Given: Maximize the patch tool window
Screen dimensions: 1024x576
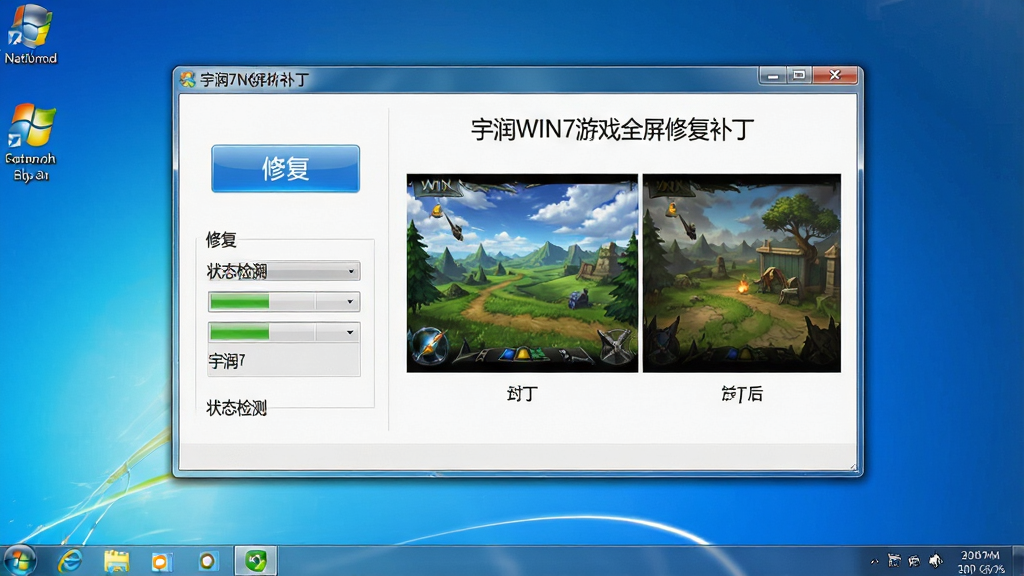Looking at the screenshot, I should [799, 76].
